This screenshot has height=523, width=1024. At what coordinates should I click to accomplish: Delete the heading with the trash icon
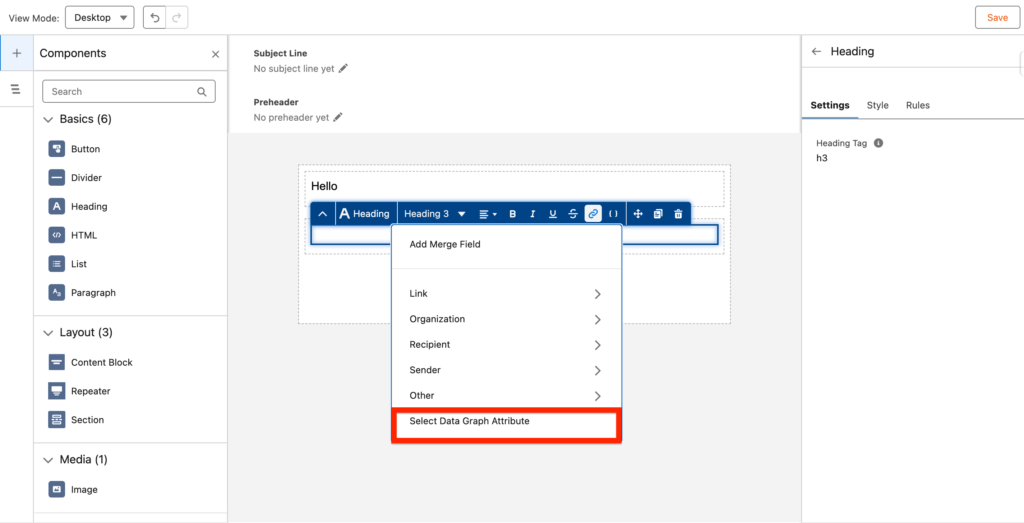click(x=678, y=214)
